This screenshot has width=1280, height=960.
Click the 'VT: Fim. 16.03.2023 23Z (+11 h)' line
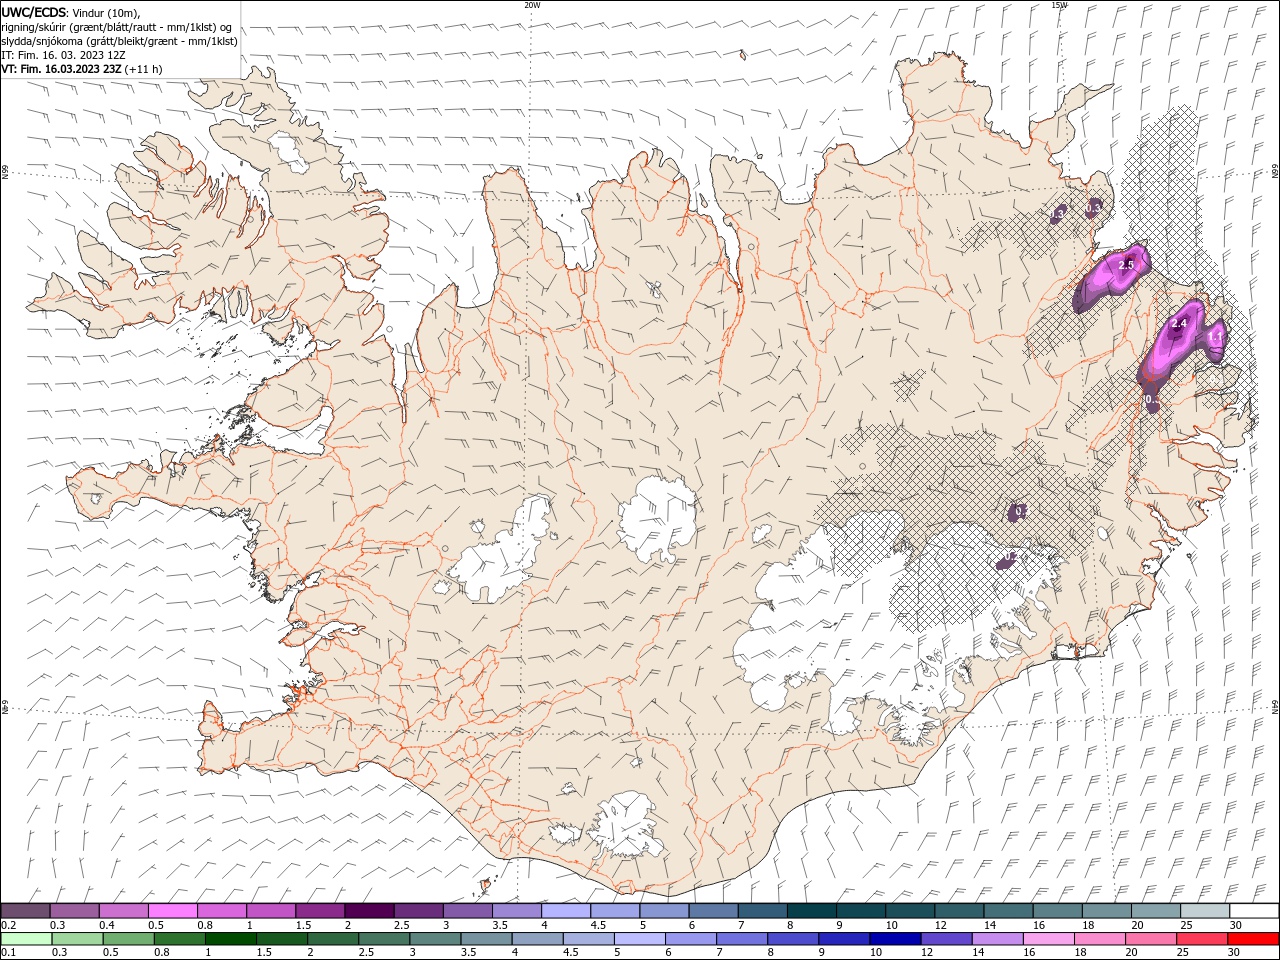click(82, 69)
